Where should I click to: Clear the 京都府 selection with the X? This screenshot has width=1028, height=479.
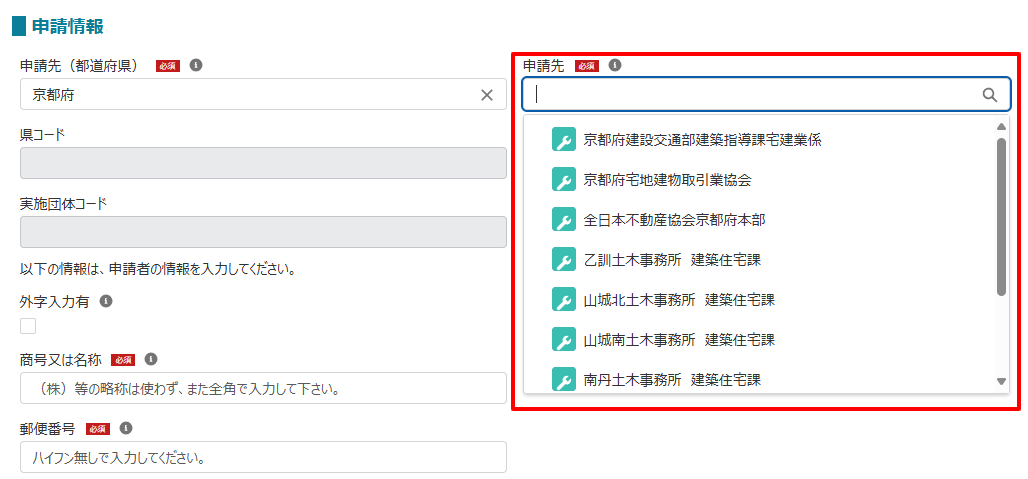(x=487, y=95)
